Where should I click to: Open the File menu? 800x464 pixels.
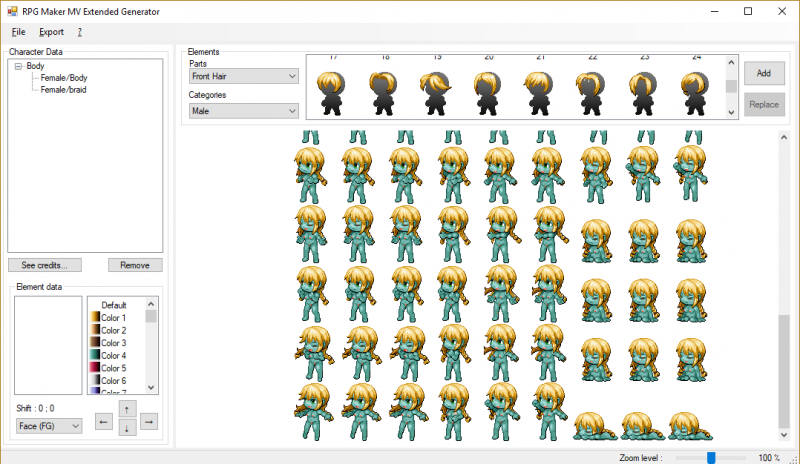(18, 32)
